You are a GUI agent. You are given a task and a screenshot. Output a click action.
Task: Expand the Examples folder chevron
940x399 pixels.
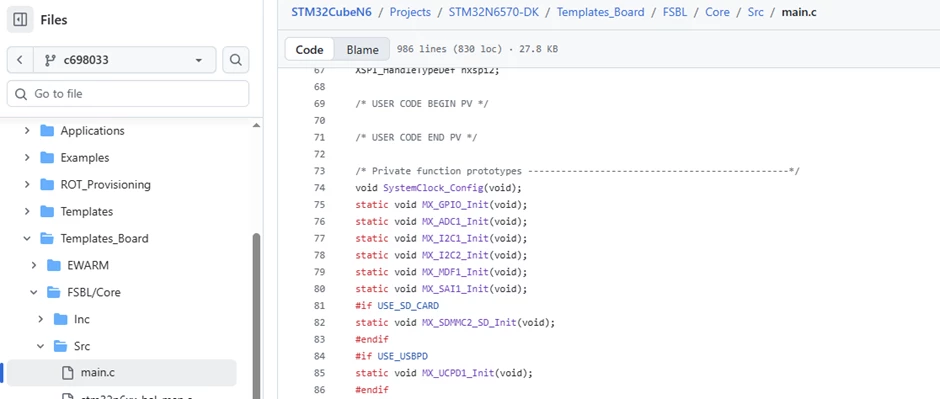point(27,158)
